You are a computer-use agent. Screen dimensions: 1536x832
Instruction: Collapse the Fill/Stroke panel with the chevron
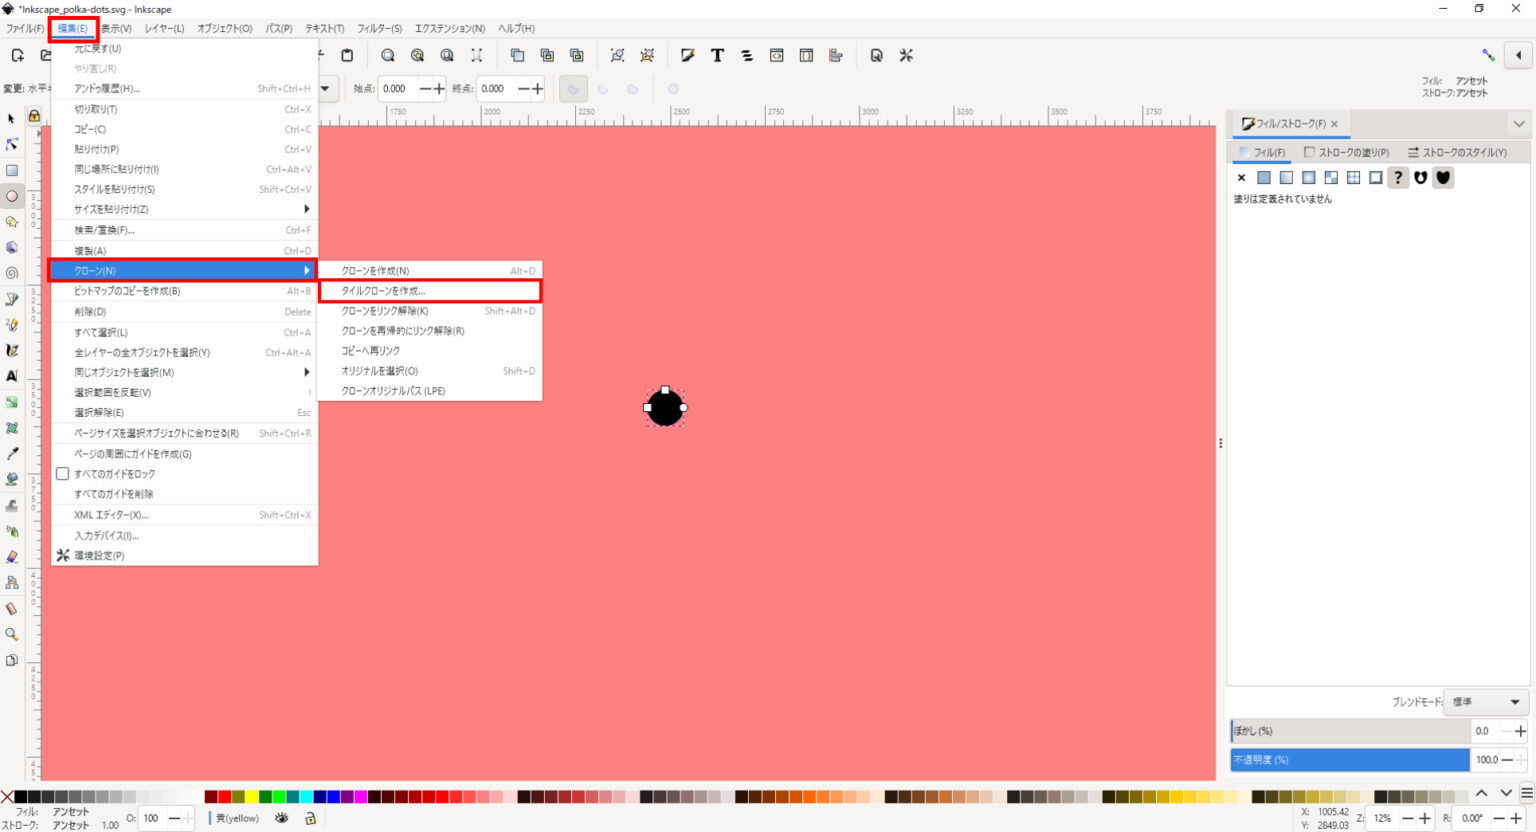coord(1518,123)
